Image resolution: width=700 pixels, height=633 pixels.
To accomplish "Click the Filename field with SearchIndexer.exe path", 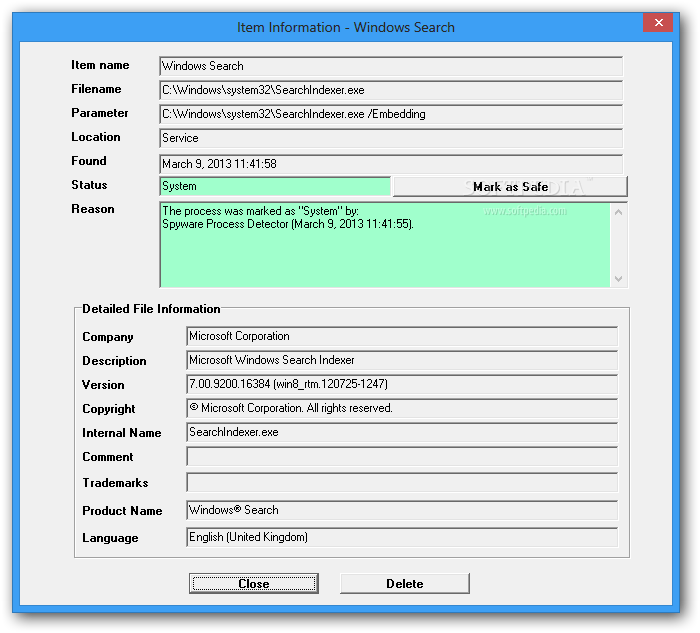I will pos(391,90).
